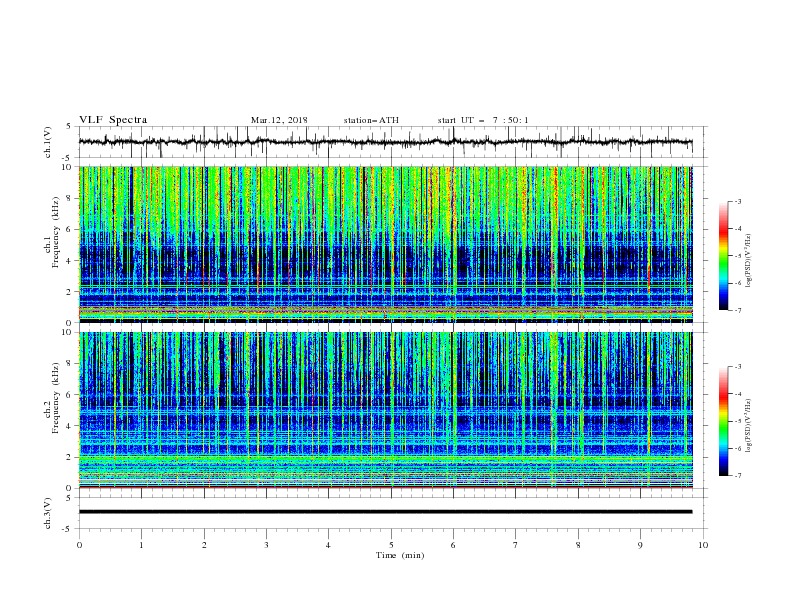
Task: Click time axis tick label "1"
Action: (x=141, y=545)
